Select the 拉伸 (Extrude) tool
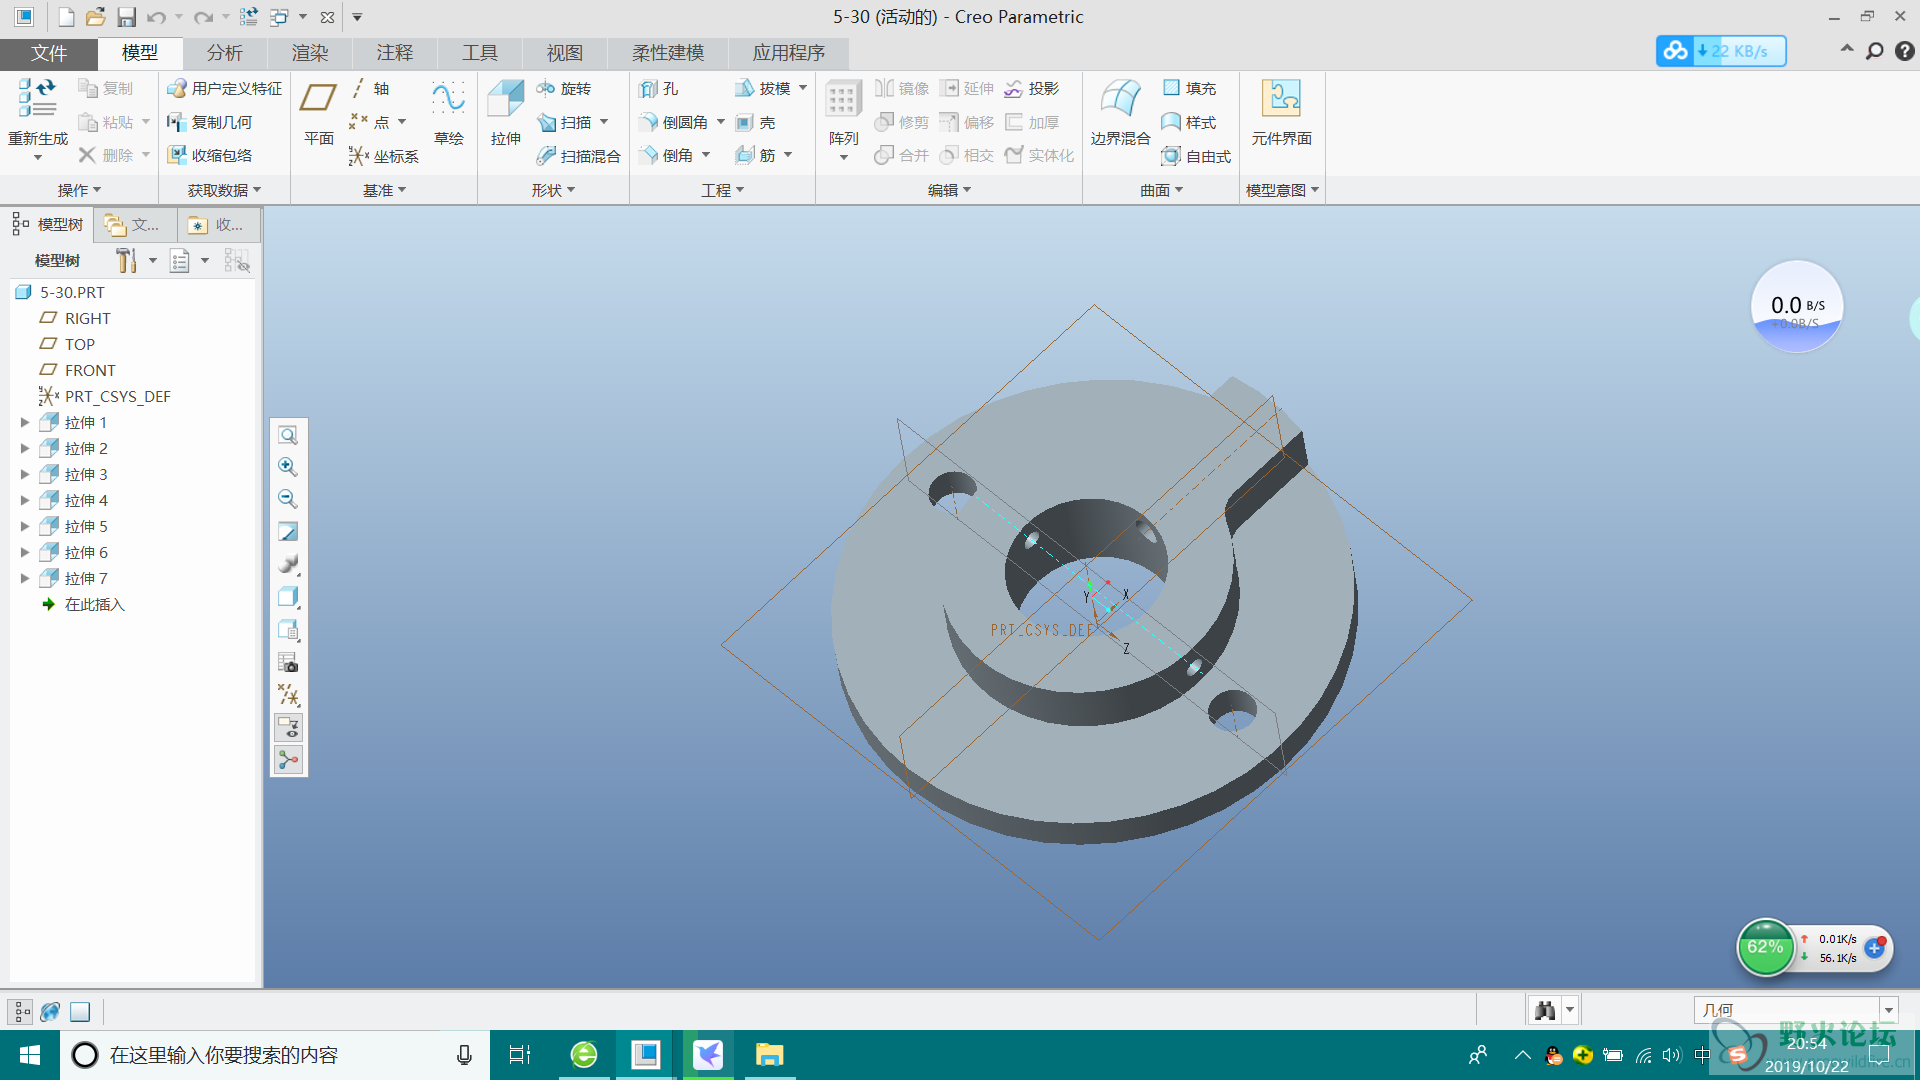The width and height of the screenshot is (1920, 1080). (x=505, y=113)
